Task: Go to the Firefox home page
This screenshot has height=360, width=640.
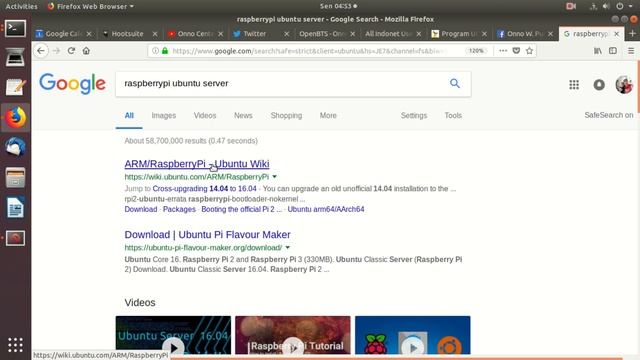Action: [x=86, y=51]
